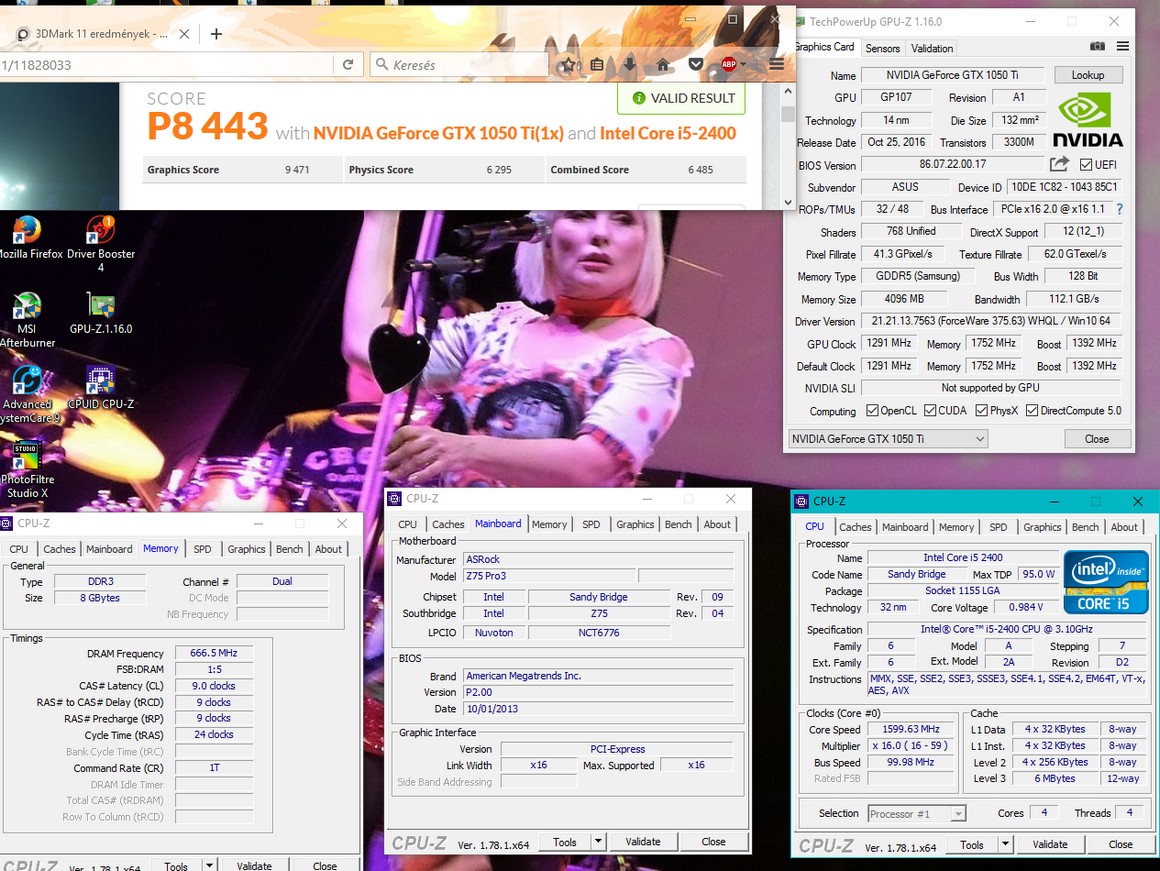This screenshot has width=1160, height=871.
Task: Click the Firefox reload page icon
Action: coord(348,64)
